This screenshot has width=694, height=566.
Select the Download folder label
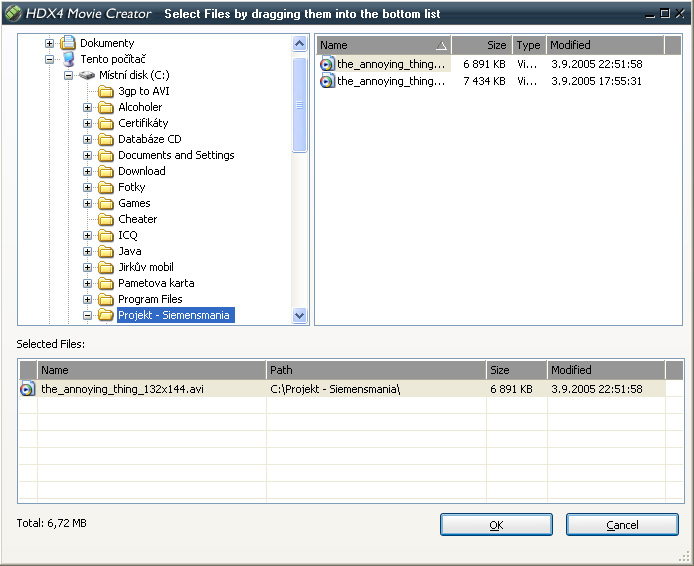pyautogui.click(x=142, y=171)
